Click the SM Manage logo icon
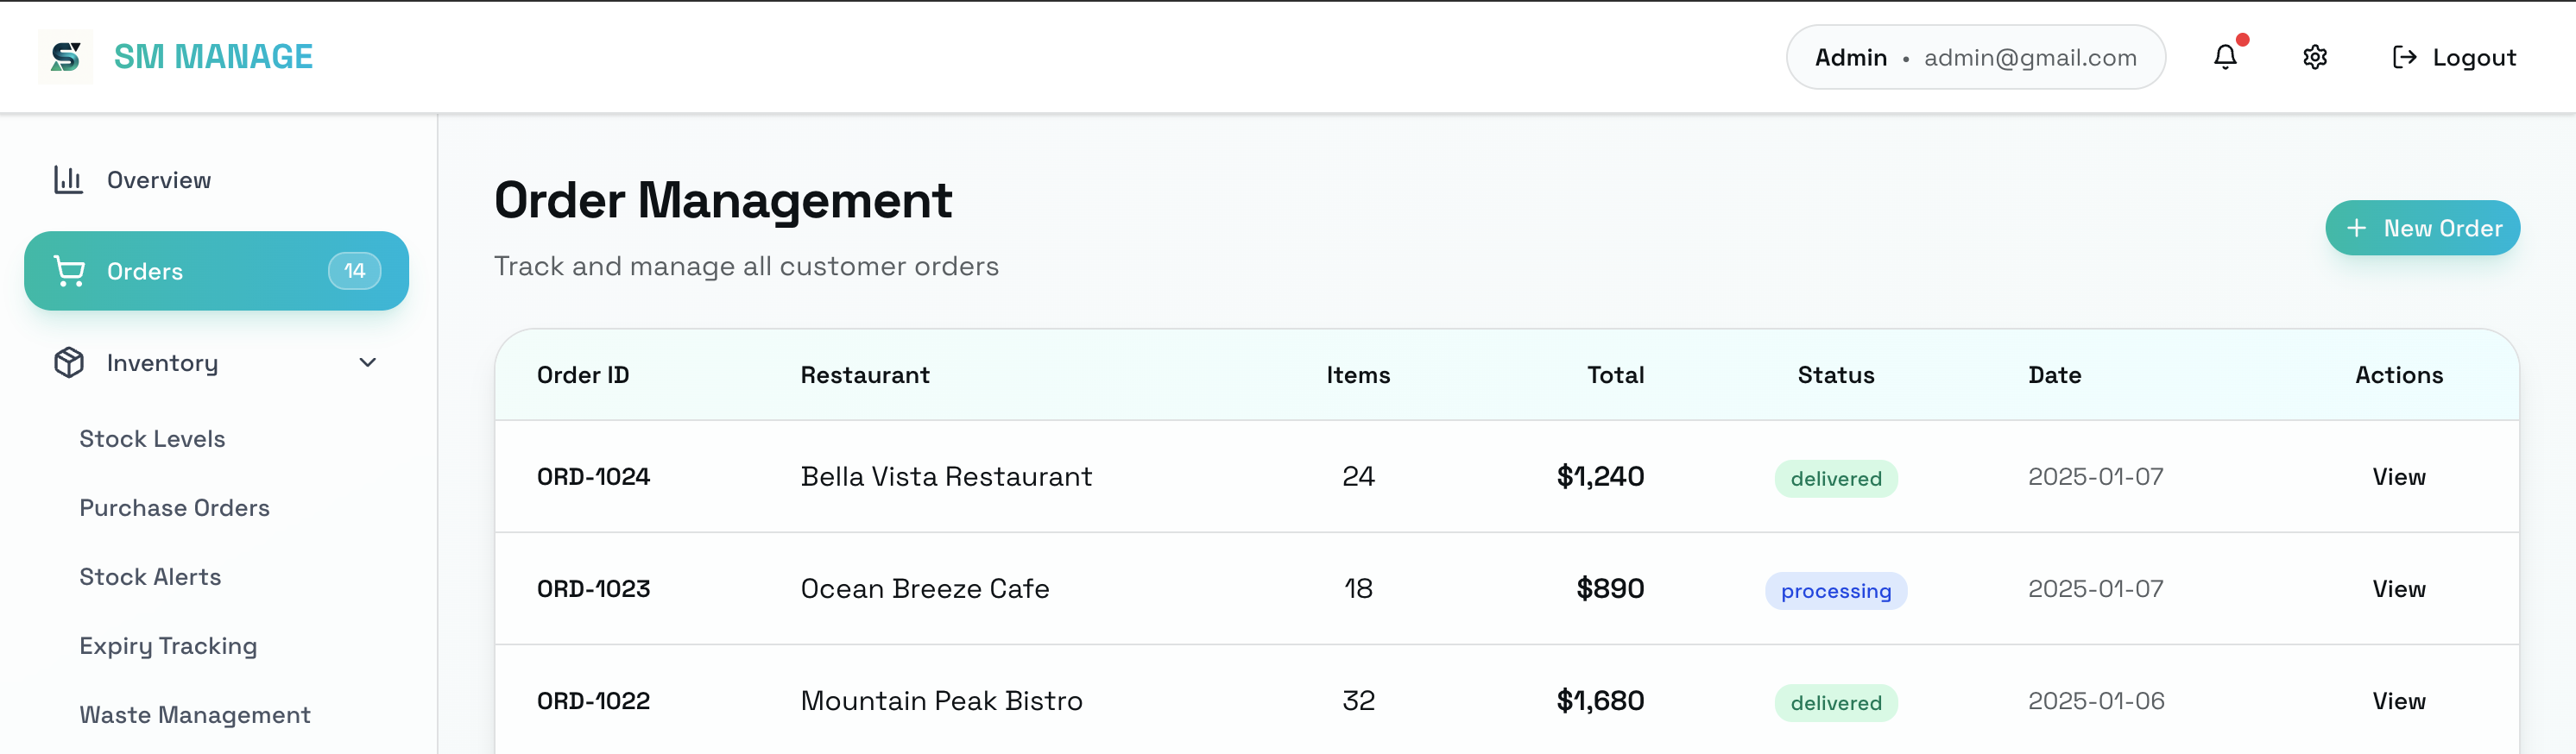 coord(65,56)
